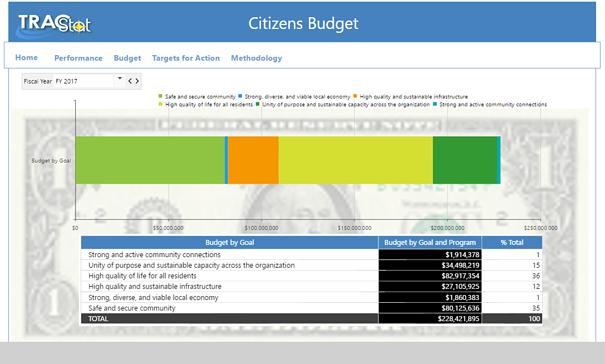Image resolution: width=605 pixels, height=364 pixels.
Task: Click the % Total column header
Action: (x=512, y=242)
